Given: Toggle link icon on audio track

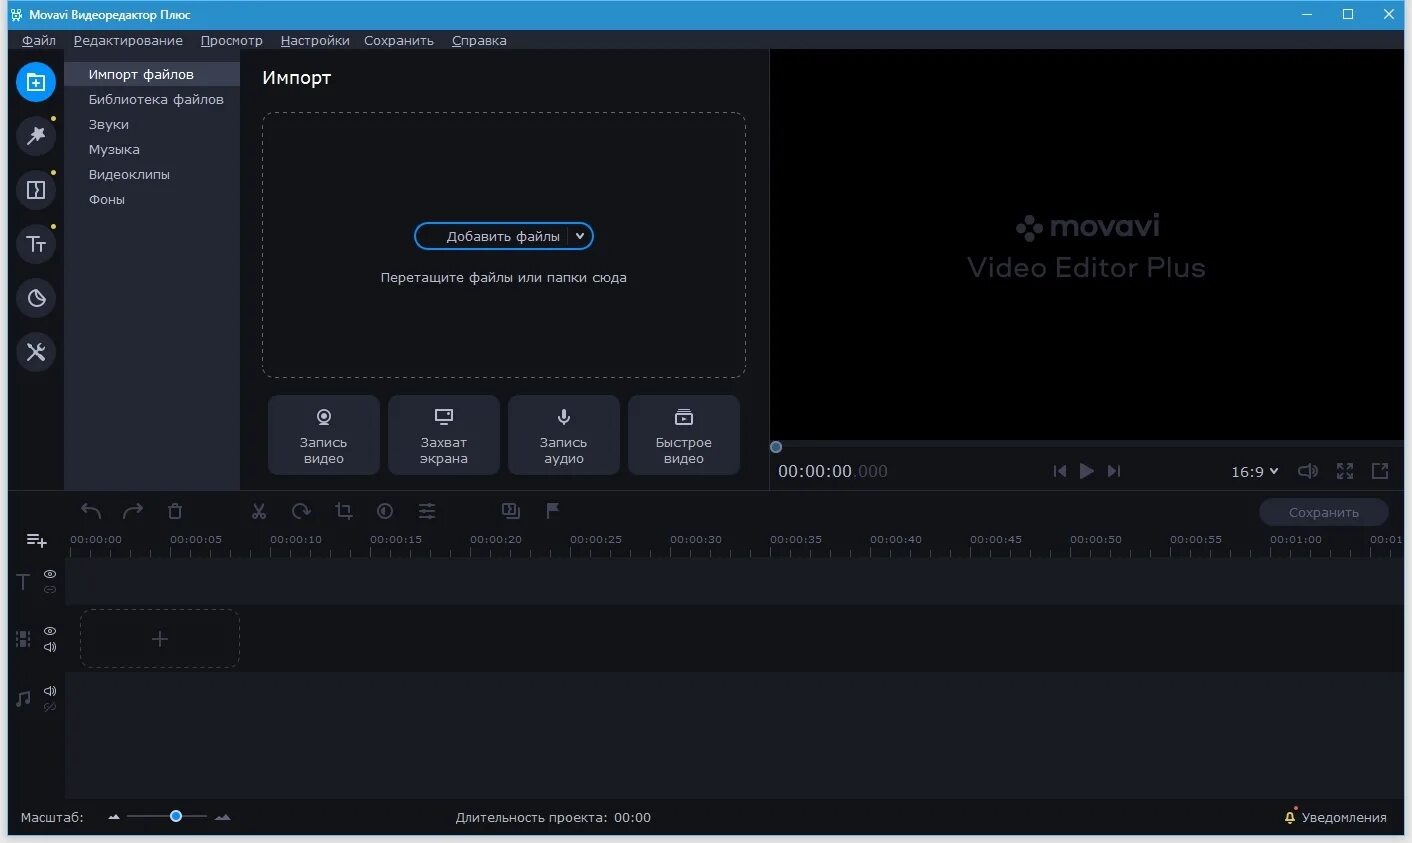Looking at the screenshot, I should pos(50,707).
